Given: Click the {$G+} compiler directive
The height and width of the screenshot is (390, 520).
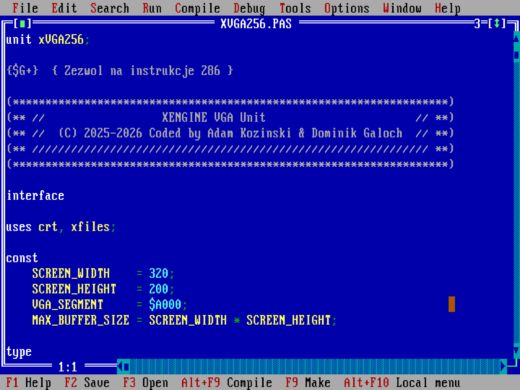Looking at the screenshot, I should [22, 71].
